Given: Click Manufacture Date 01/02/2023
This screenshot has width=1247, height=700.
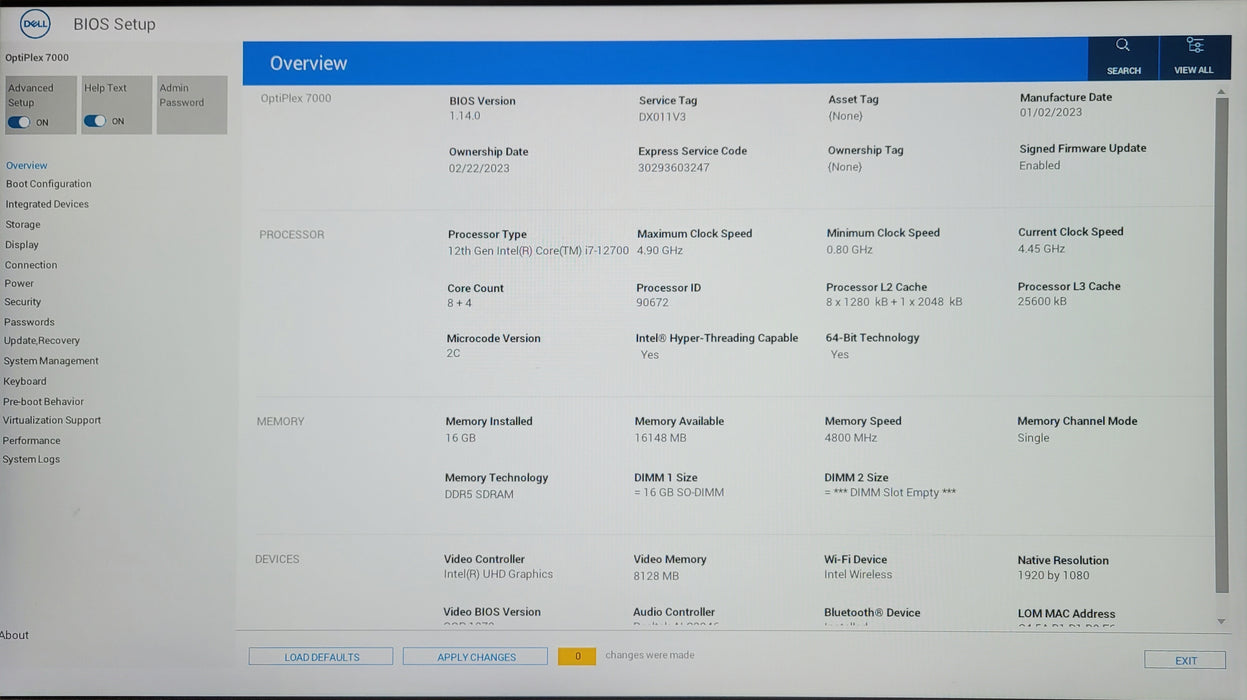Looking at the screenshot, I should tap(1051, 113).
